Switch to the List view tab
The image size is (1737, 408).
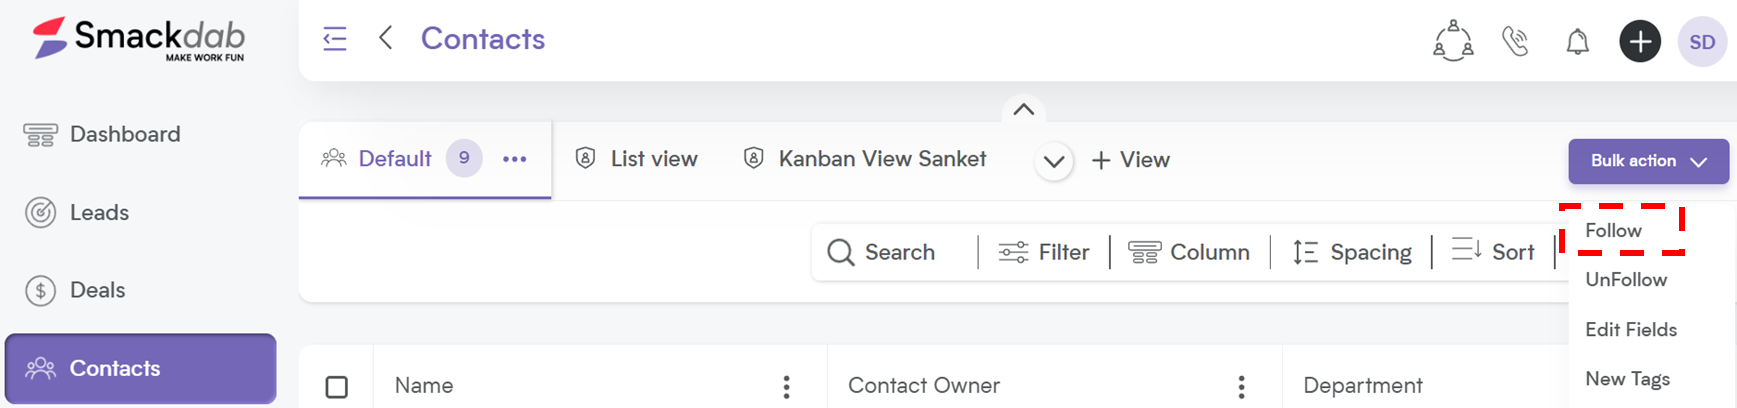637,159
